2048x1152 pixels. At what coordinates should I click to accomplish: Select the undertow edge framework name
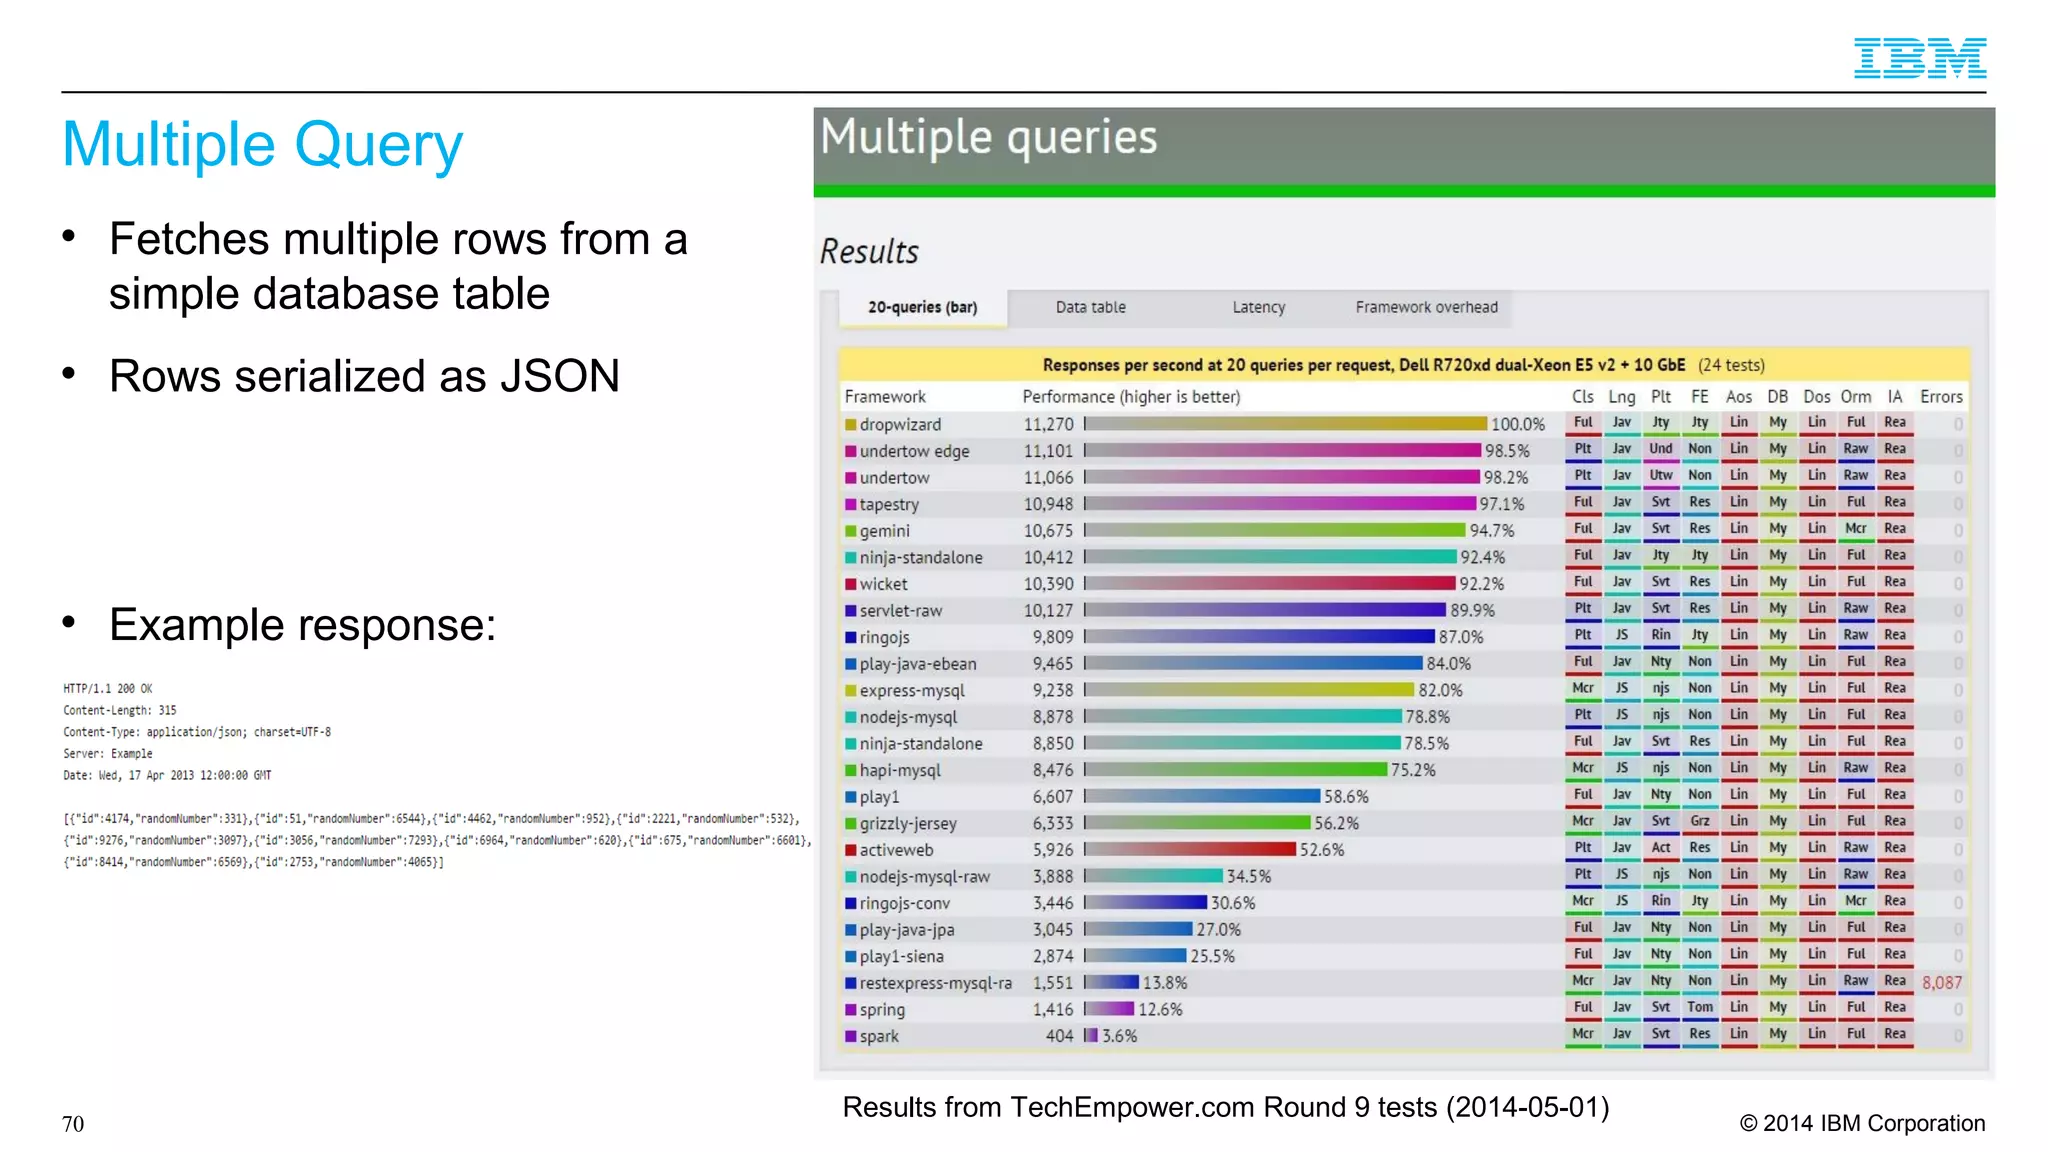(914, 451)
